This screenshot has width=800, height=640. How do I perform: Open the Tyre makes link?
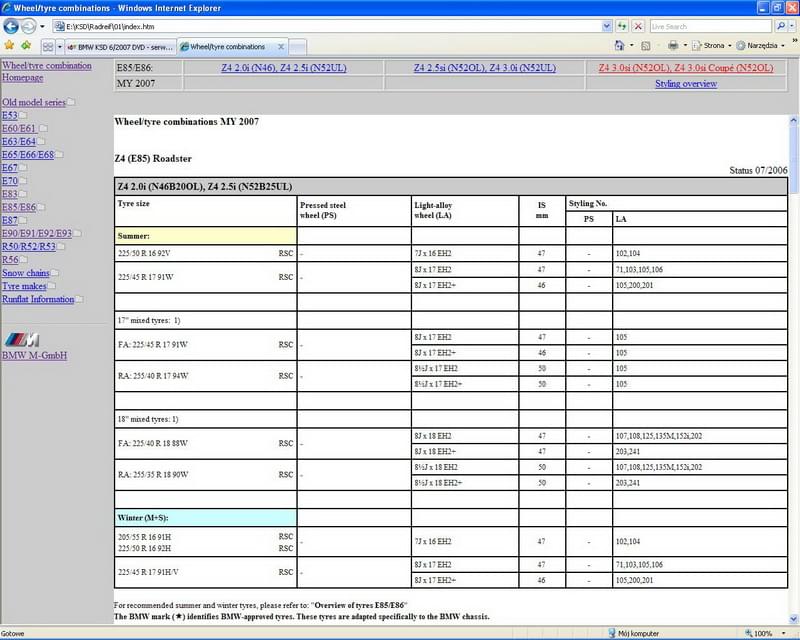pyautogui.click(x=24, y=286)
